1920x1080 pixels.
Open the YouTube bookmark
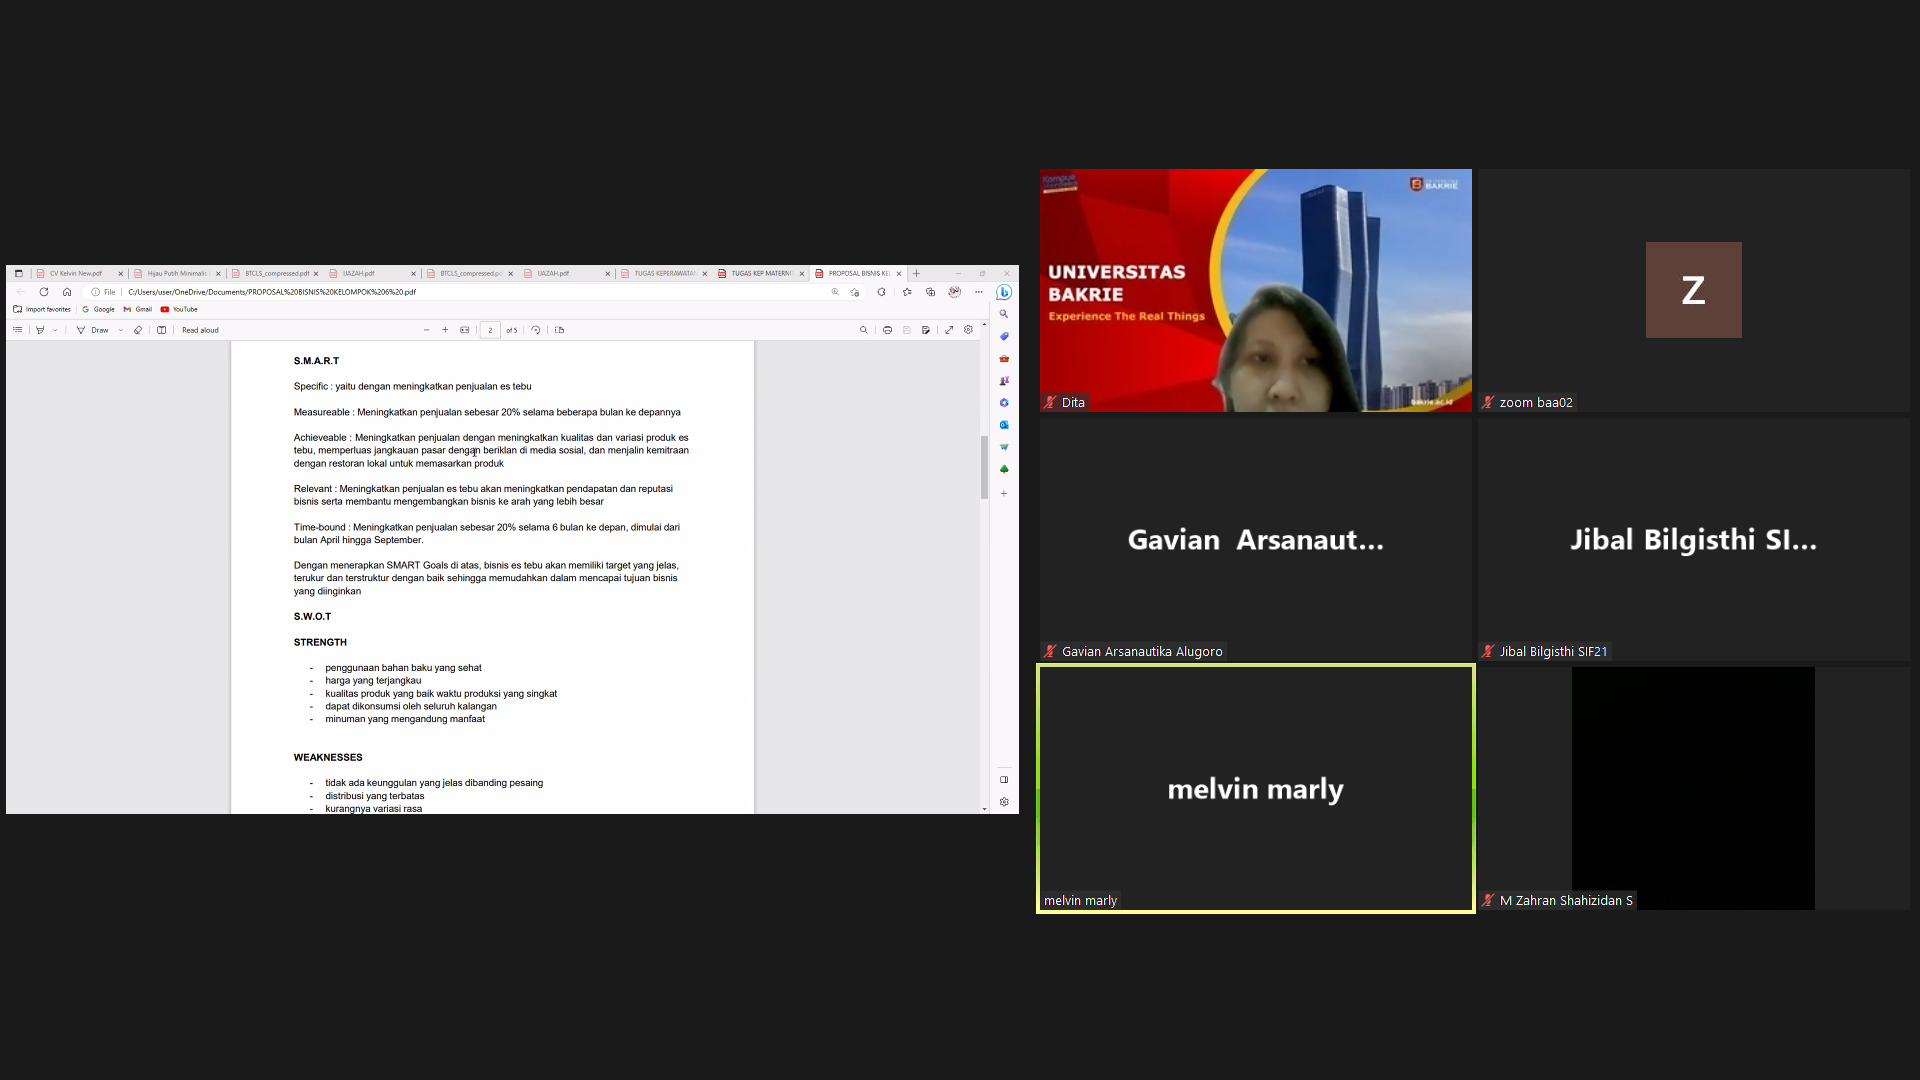pyautogui.click(x=180, y=310)
